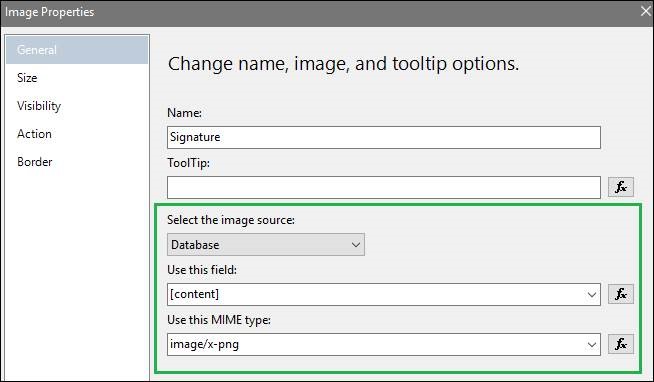Expand the [content] field dropdown arrow
Image resolution: width=654 pixels, height=382 pixels.
coord(591,294)
